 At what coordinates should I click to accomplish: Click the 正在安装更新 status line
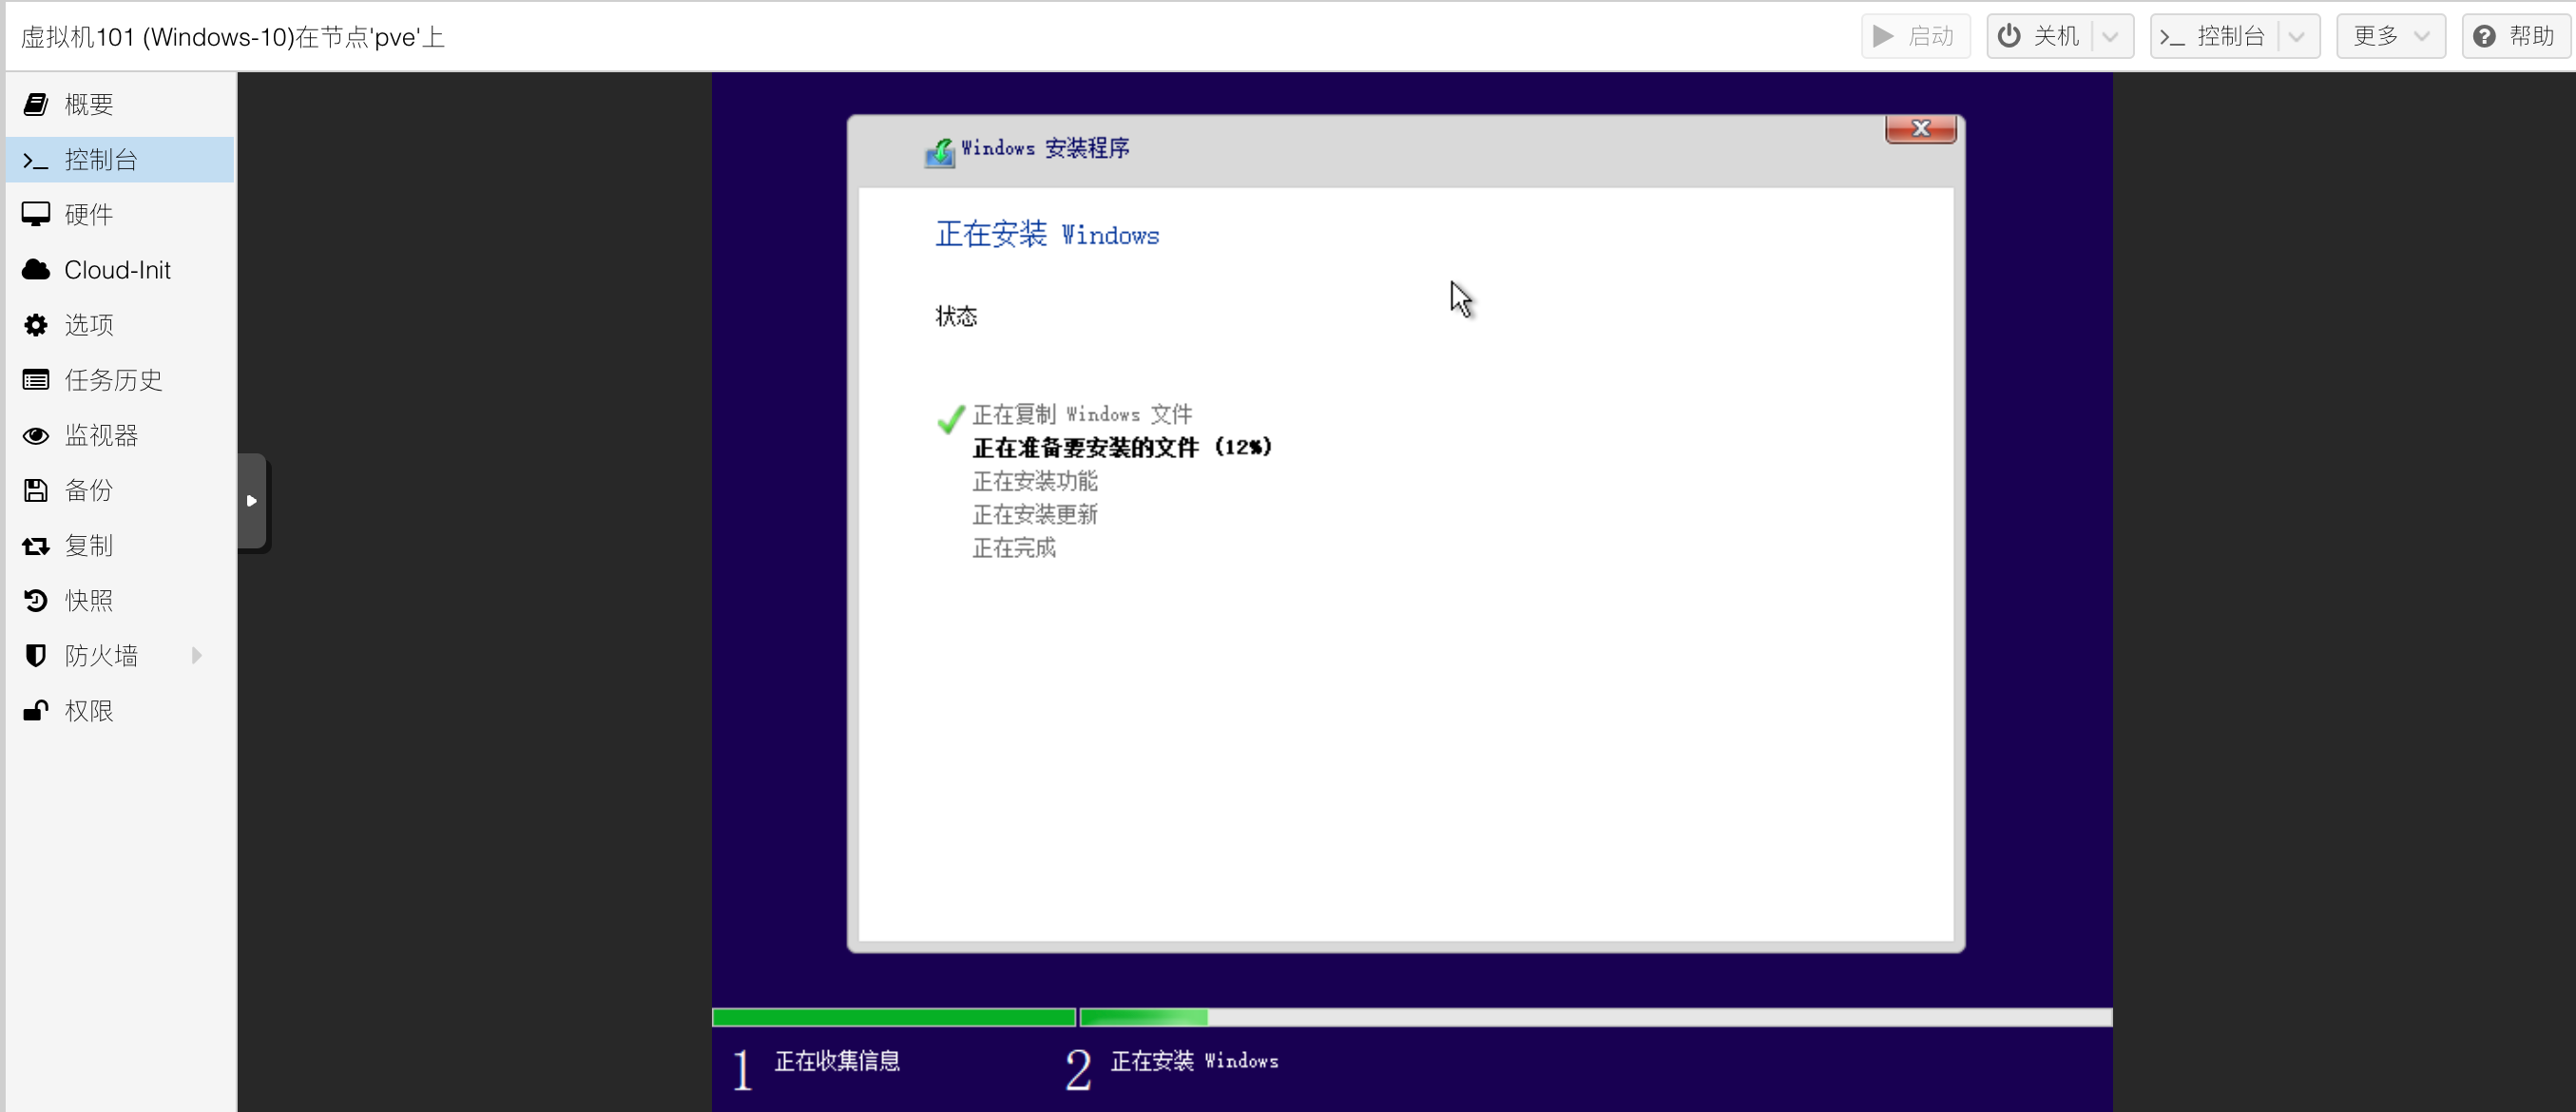pyautogui.click(x=1035, y=515)
